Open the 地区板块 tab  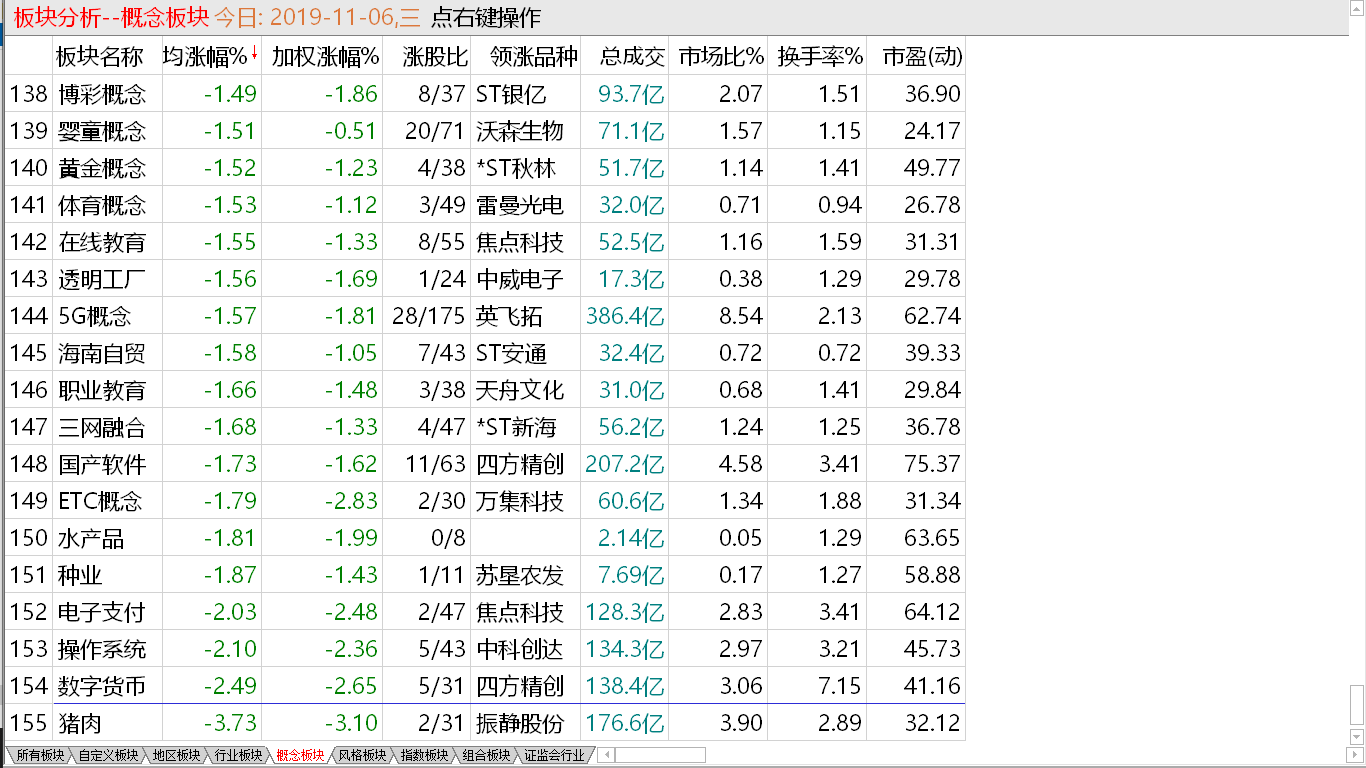click(176, 755)
